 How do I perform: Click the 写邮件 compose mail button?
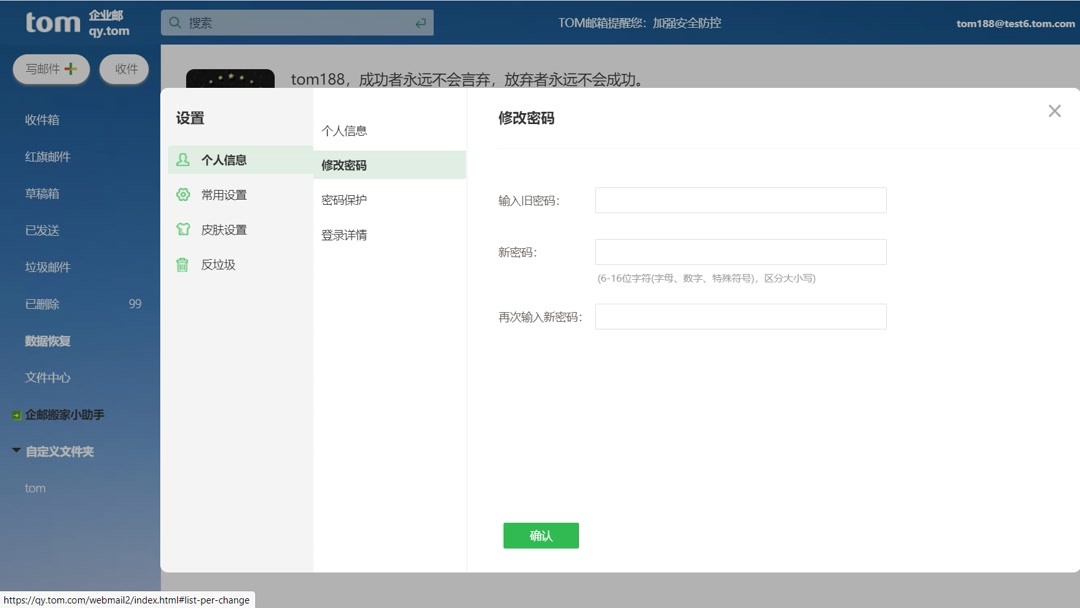[50, 68]
